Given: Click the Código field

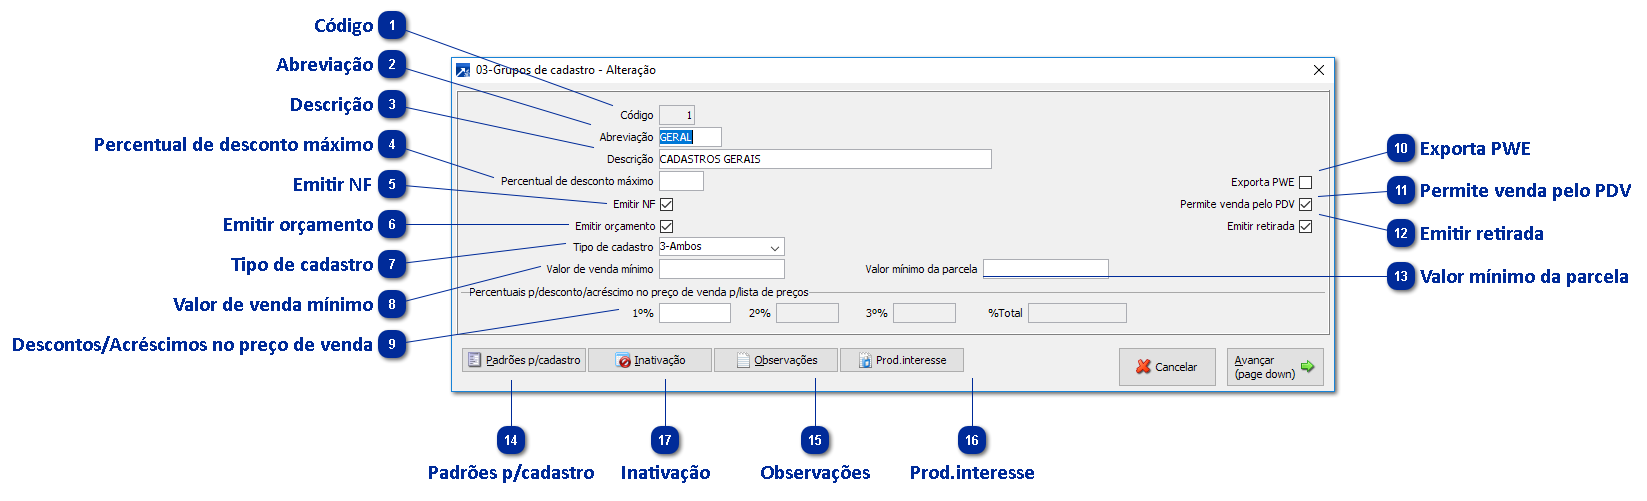Looking at the screenshot, I should coord(677,115).
